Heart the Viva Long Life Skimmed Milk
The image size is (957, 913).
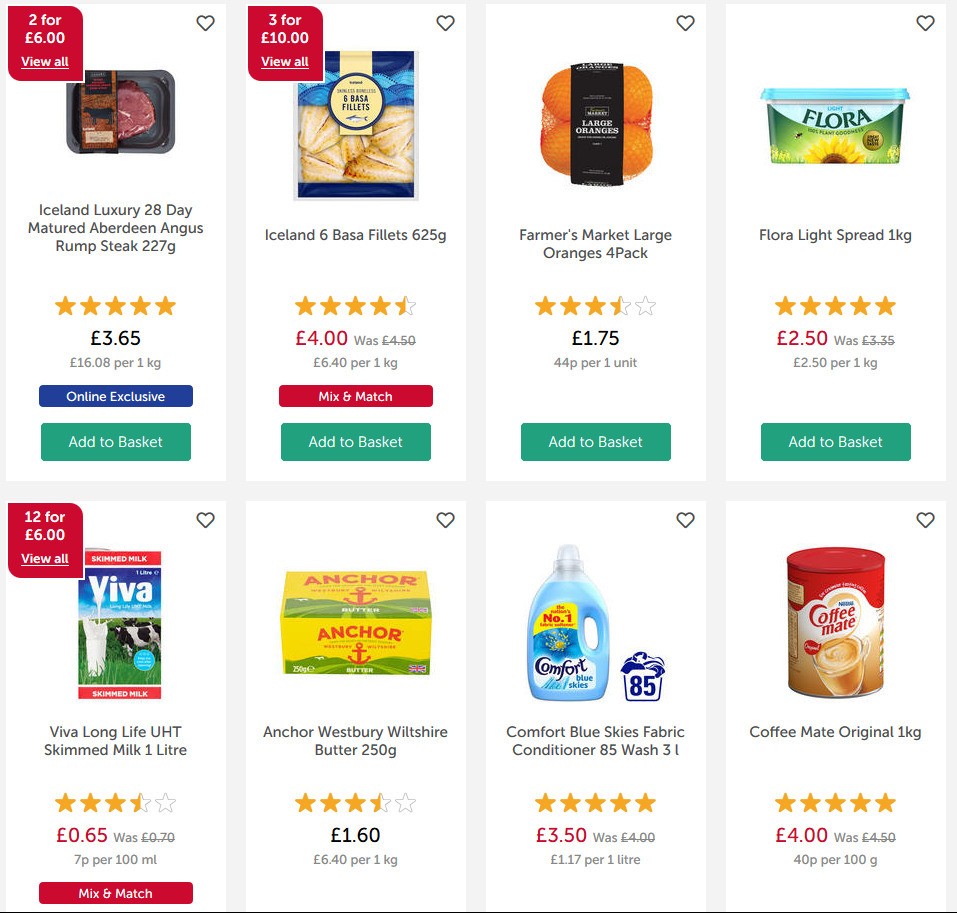pyautogui.click(x=205, y=520)
